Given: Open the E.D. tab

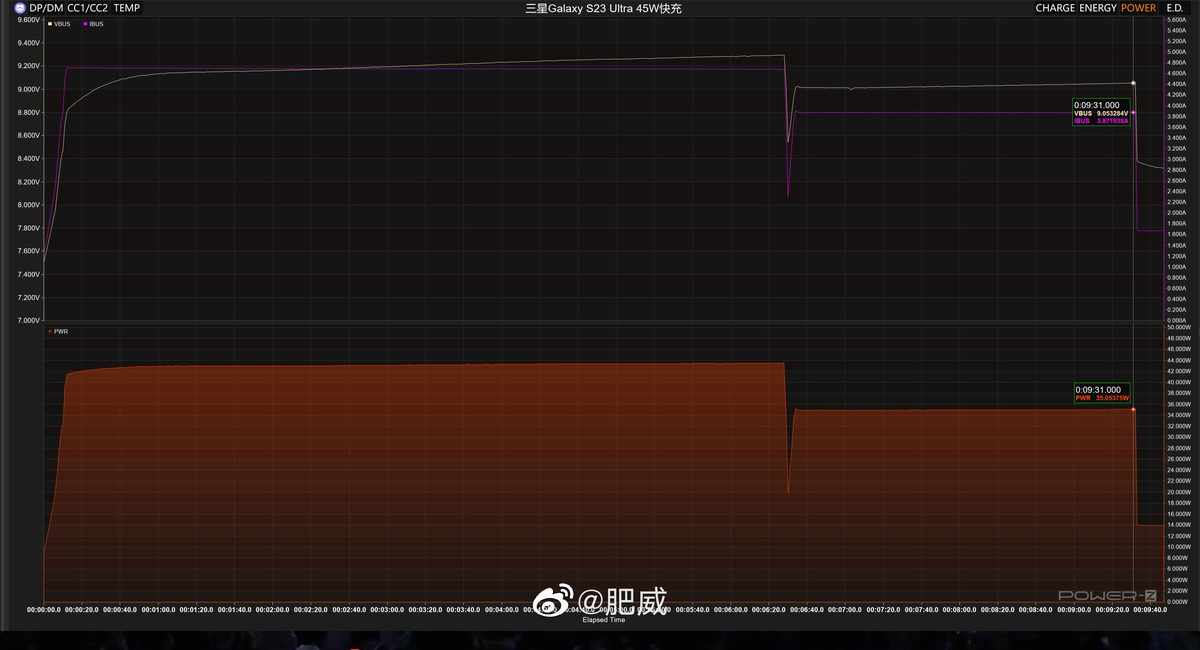Looking at the screenshot, I should (1175, 8).
